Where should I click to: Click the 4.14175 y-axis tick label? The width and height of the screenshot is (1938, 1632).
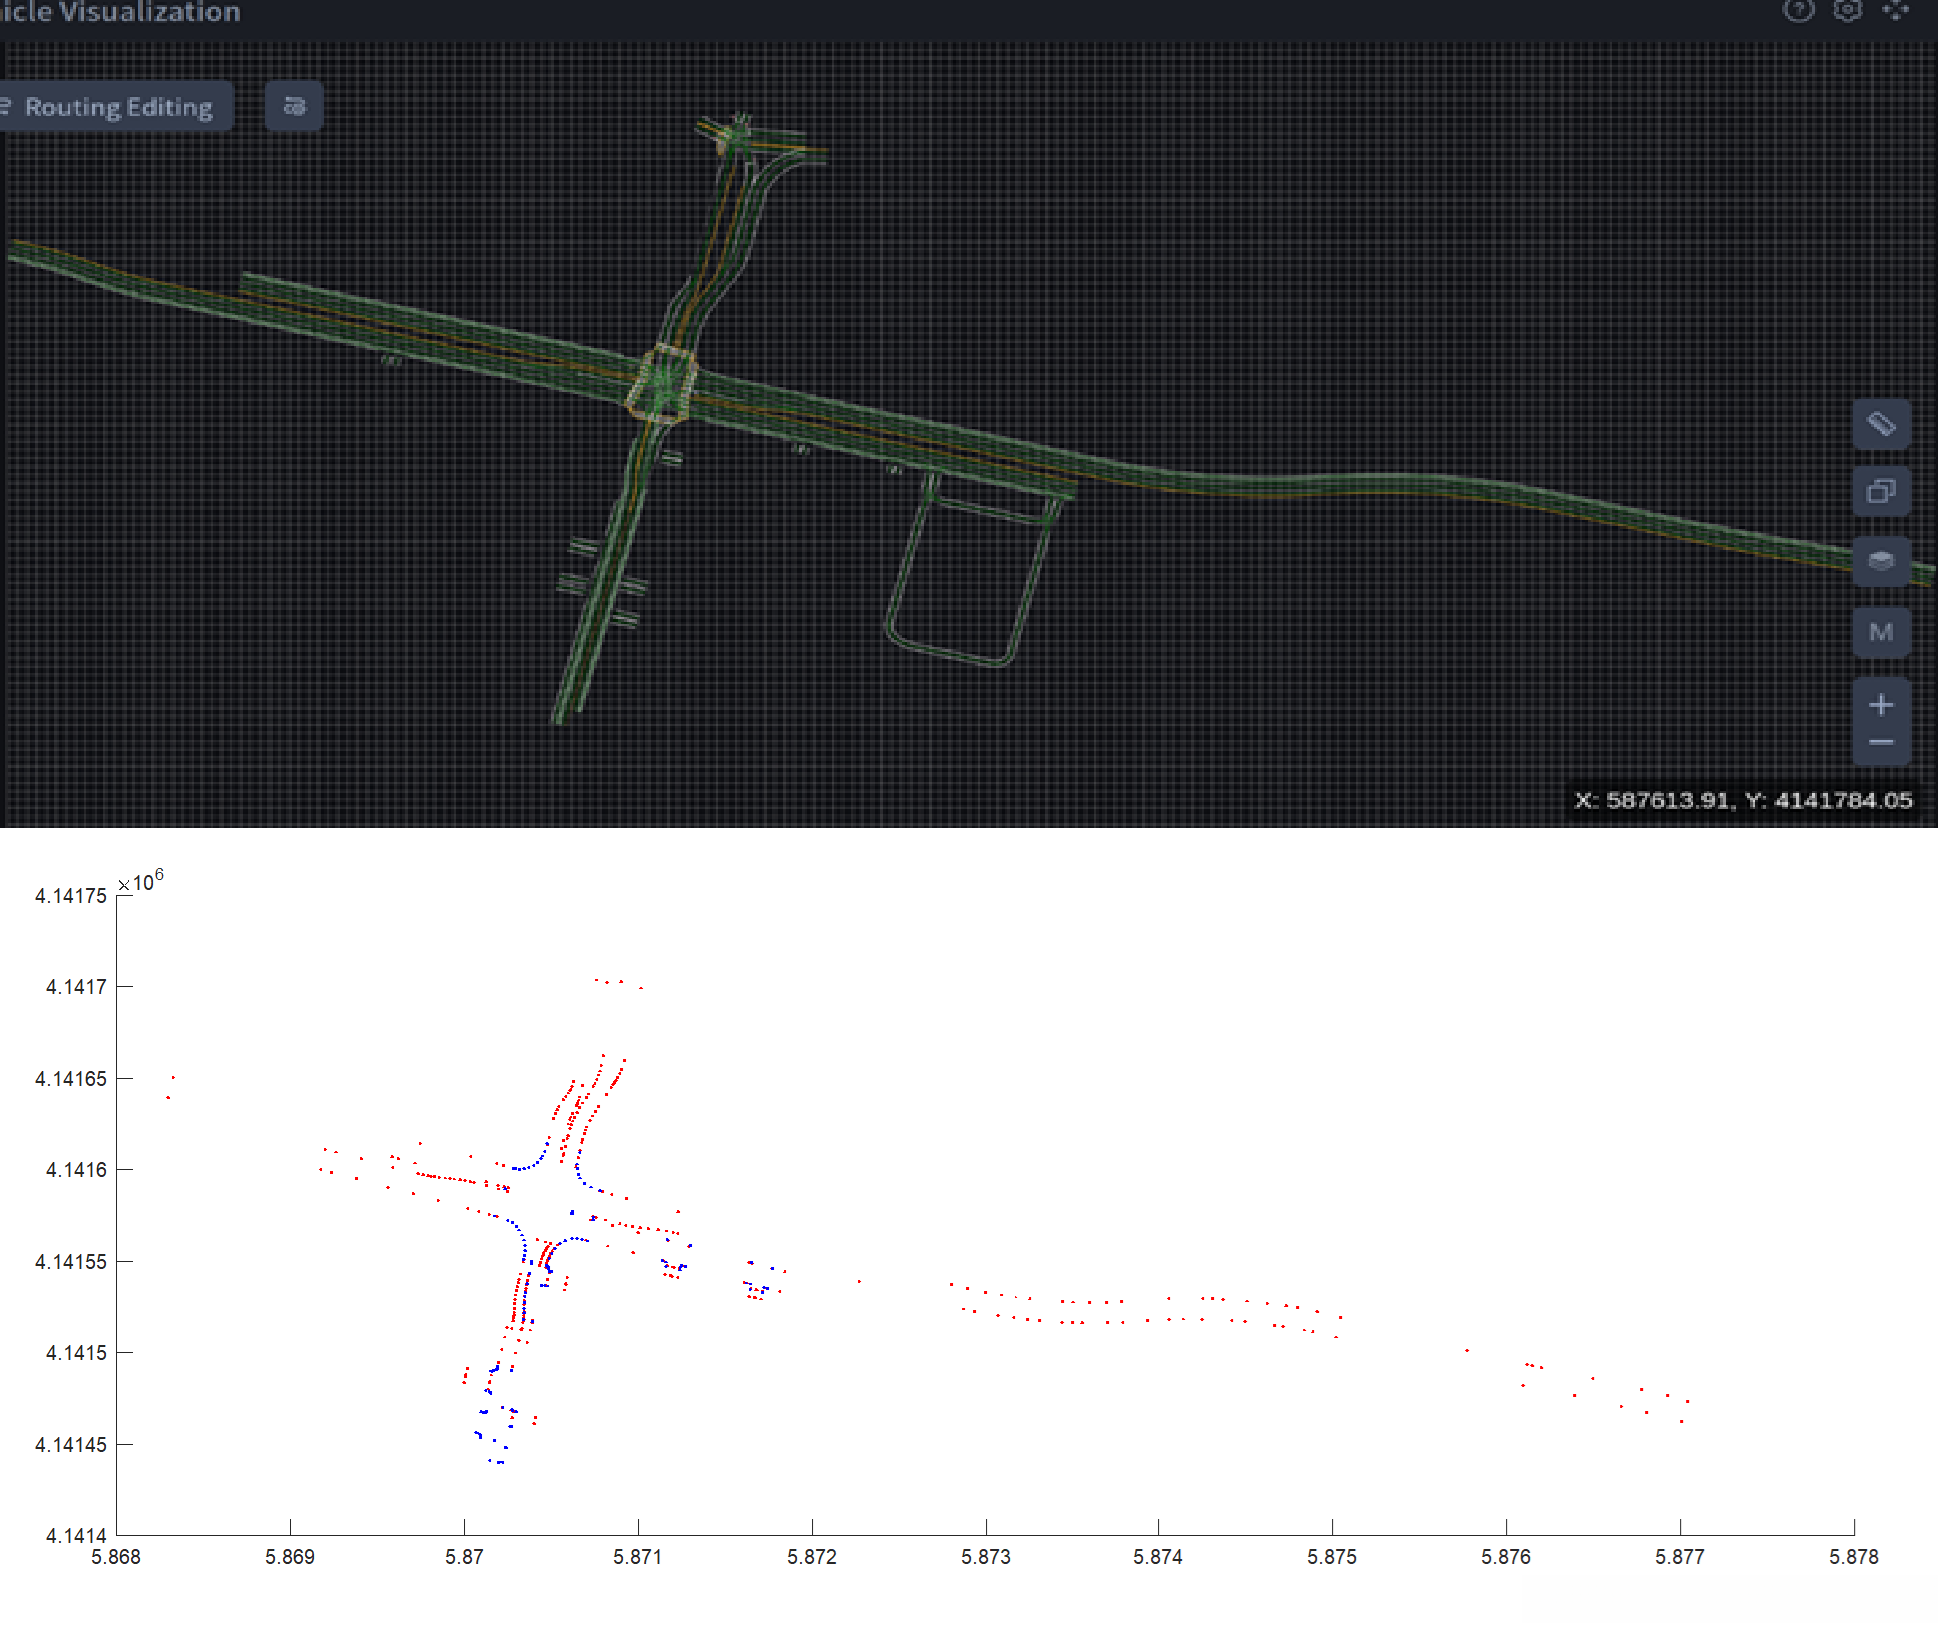(70, 896)
